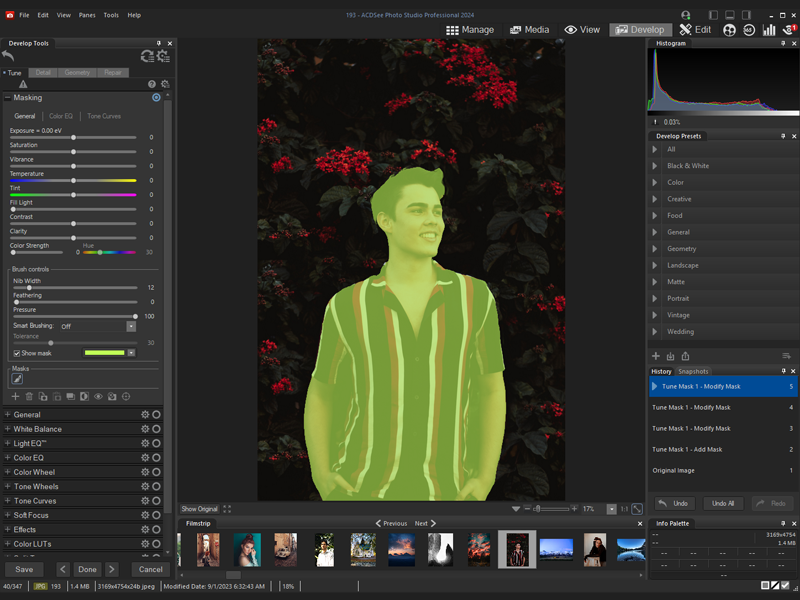Switch Smart Brushing from Off to another mode
The image size is (800, 600).
coord(129,326)
